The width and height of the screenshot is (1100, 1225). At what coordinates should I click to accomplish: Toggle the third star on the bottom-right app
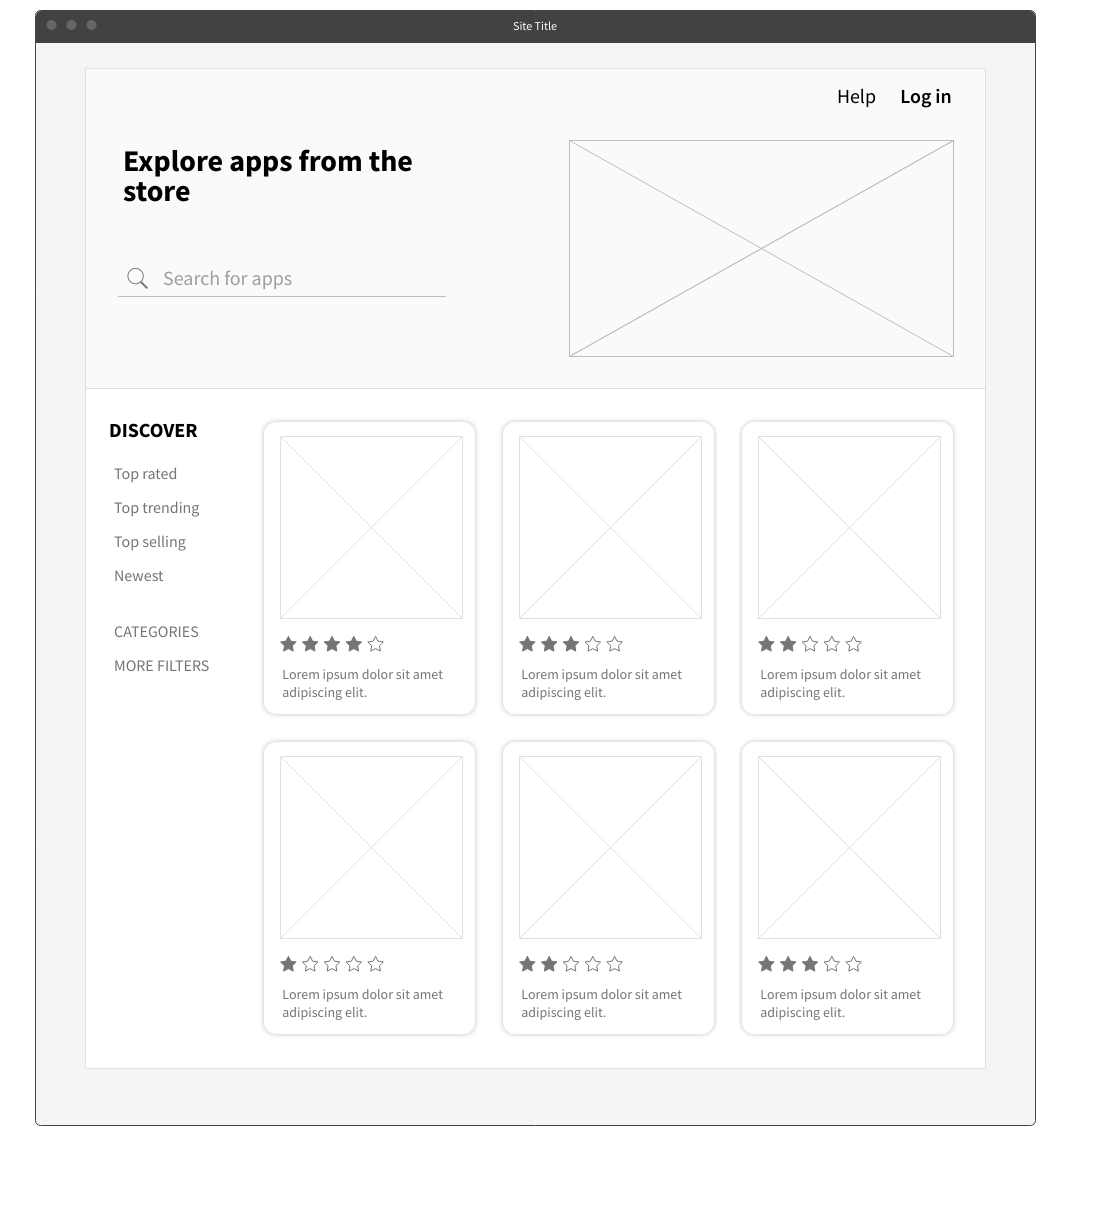[810, 964]
